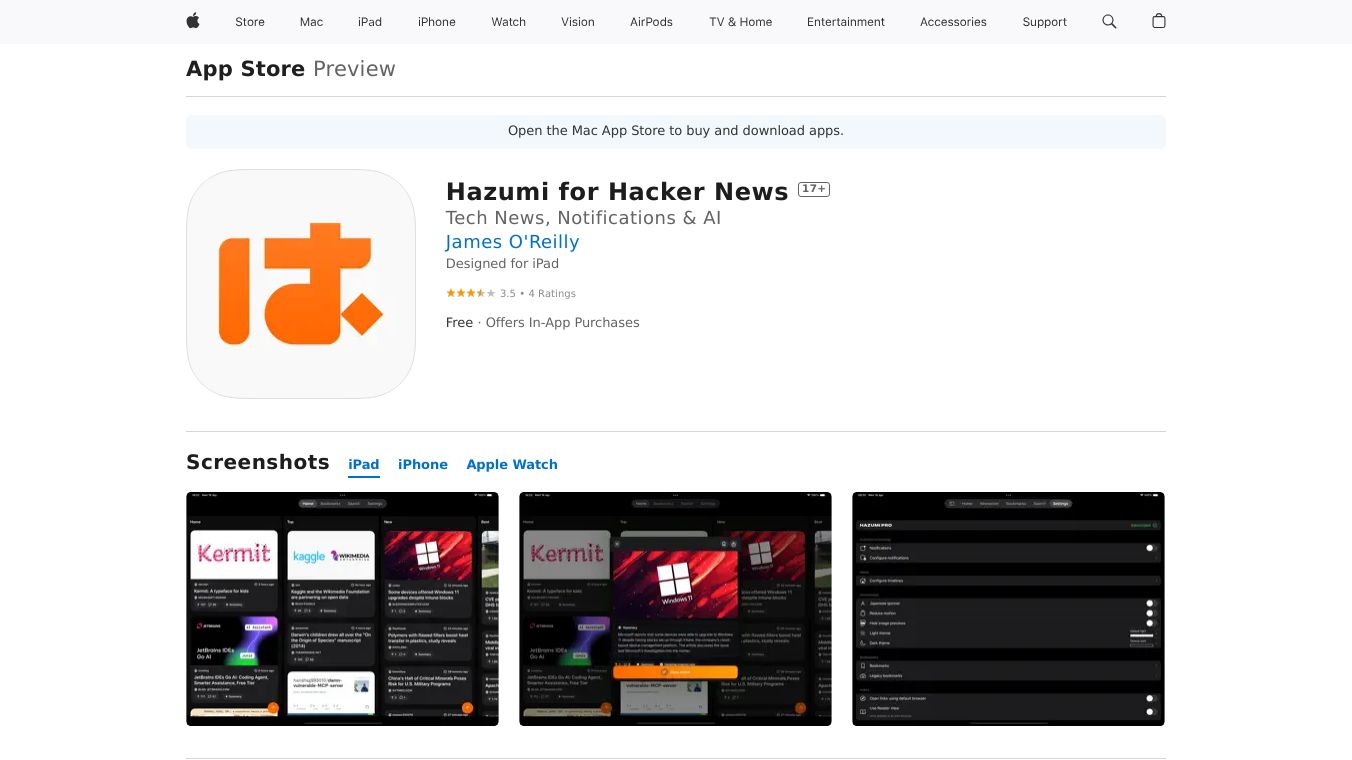Screen dimensions: 1352x760
Task: Open the shopping bag icon
Action: [1159, 21]
